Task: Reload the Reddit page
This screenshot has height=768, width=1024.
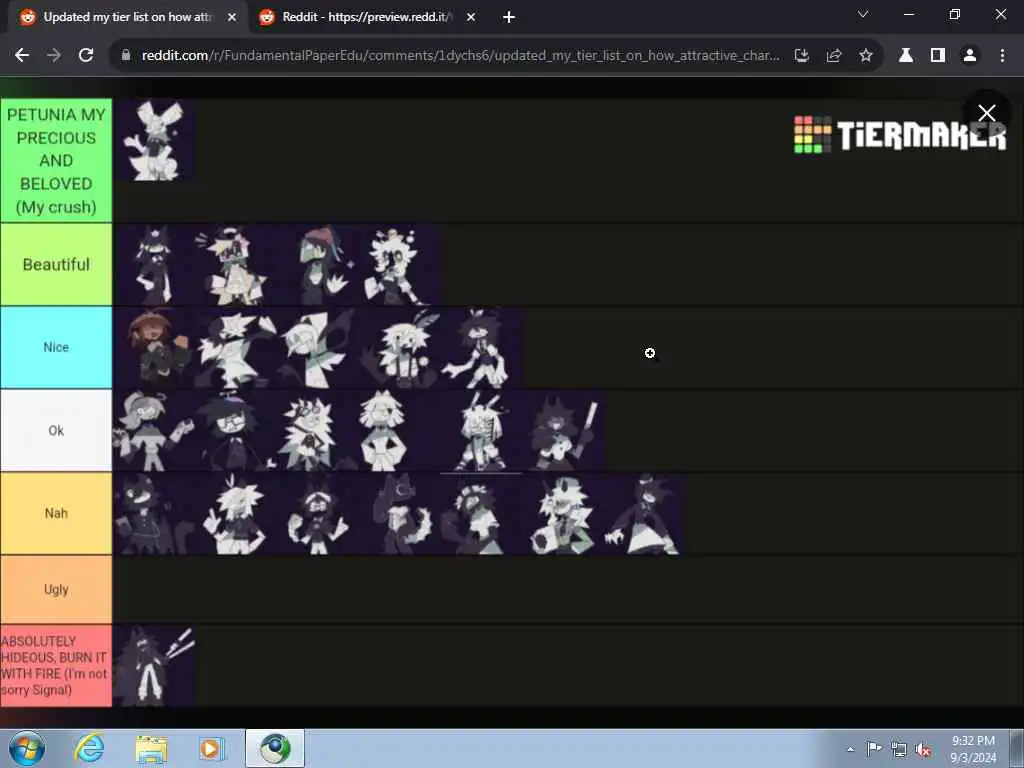Action: point(86,56)
